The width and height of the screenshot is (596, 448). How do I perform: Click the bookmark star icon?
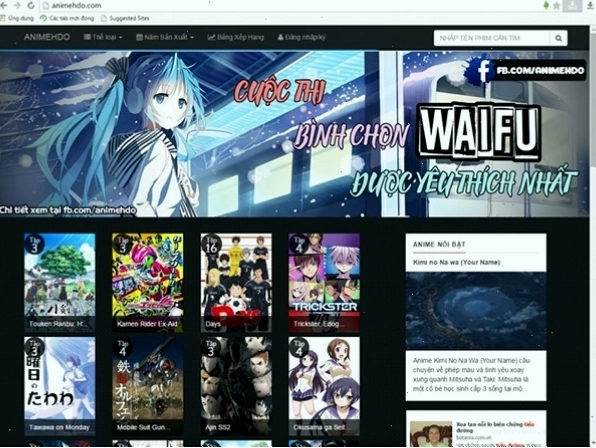[556, 5]
